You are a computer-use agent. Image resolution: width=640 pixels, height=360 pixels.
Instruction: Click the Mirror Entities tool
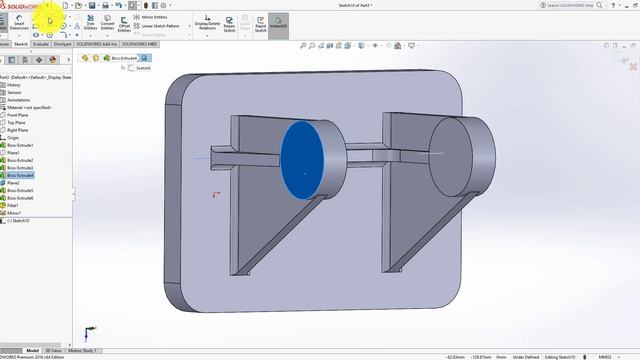click(150, 17)
